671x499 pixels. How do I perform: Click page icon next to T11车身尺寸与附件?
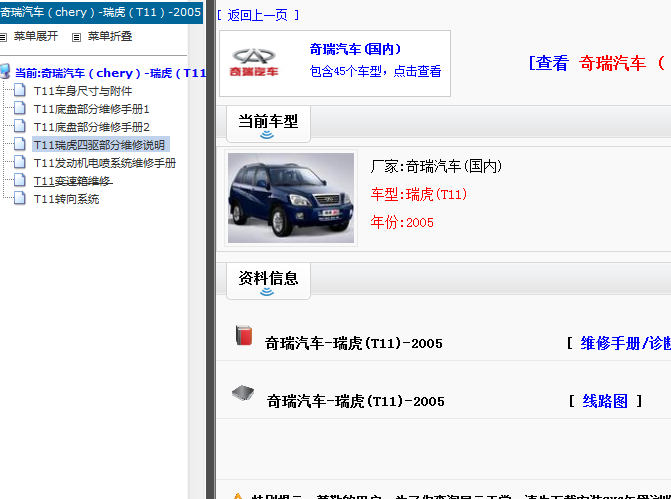(x=20, y=90)
